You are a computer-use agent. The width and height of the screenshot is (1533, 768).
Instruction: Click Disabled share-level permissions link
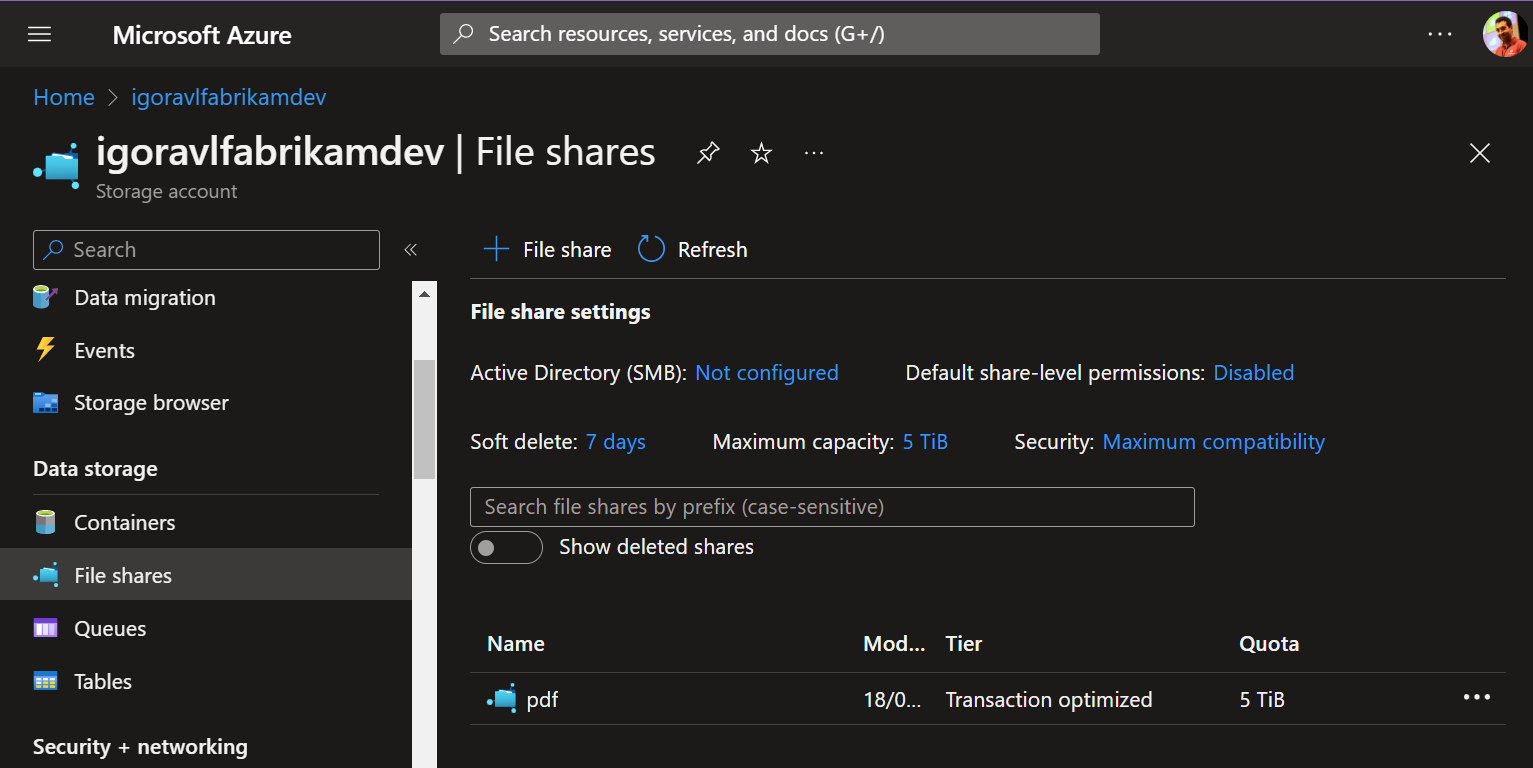pyautogui.click(x=1254, y=373)
